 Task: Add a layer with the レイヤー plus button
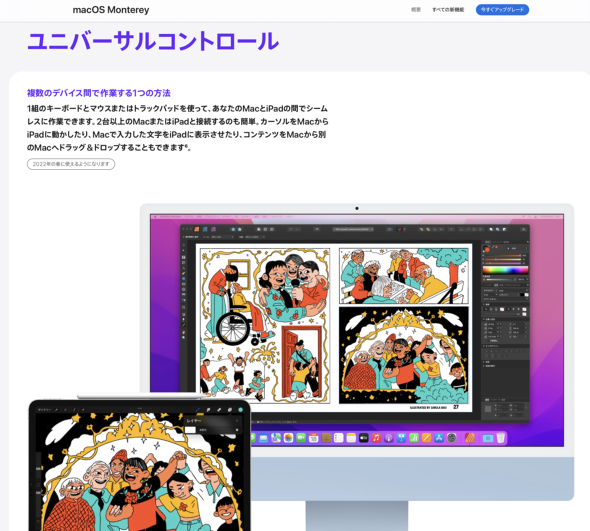coord(237,420)
